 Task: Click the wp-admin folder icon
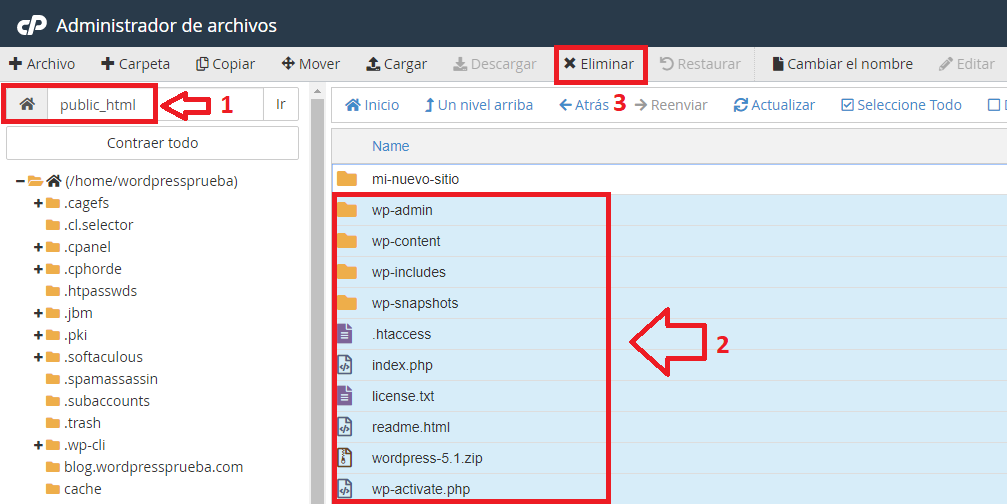click(x=346, y=210)
